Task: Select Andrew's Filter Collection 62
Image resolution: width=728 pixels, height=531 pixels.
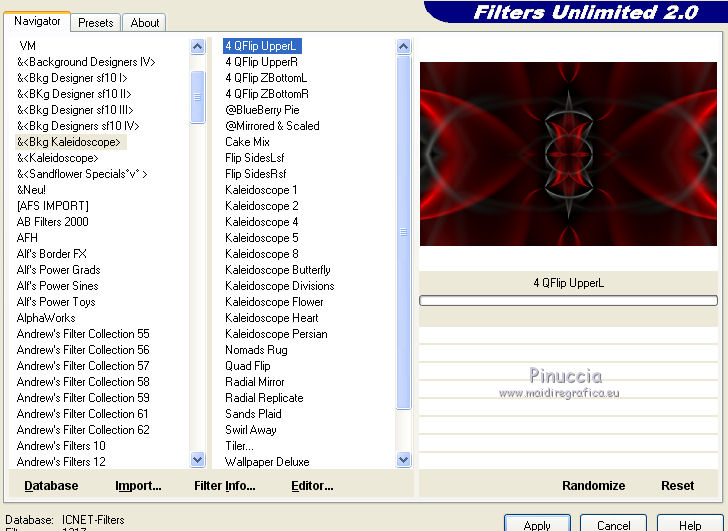Action: pyautogui.click(x=83, y=430)
